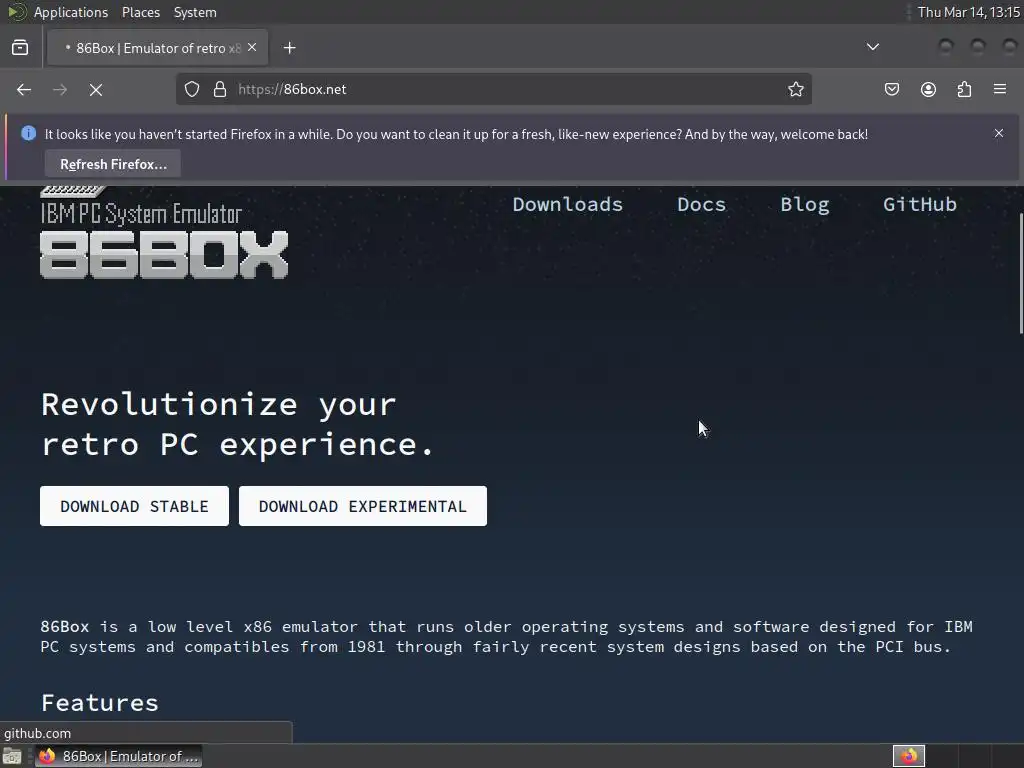Click the show desktop icon in bottom panel
Screen dimensions: 1024x768
point(12,756)
